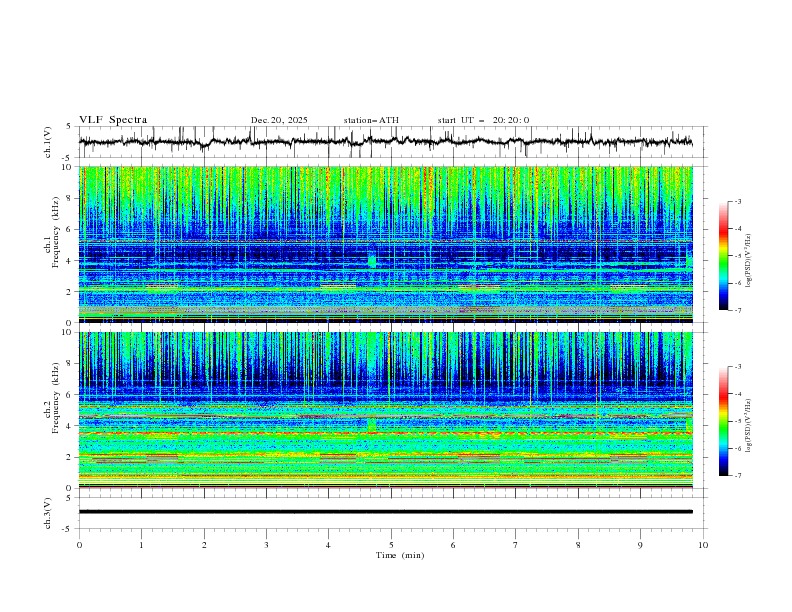Viewport: 792px width, 612px height.
Task: Click the lower color bar for ch.2
Action: click(x=724, y=421)
